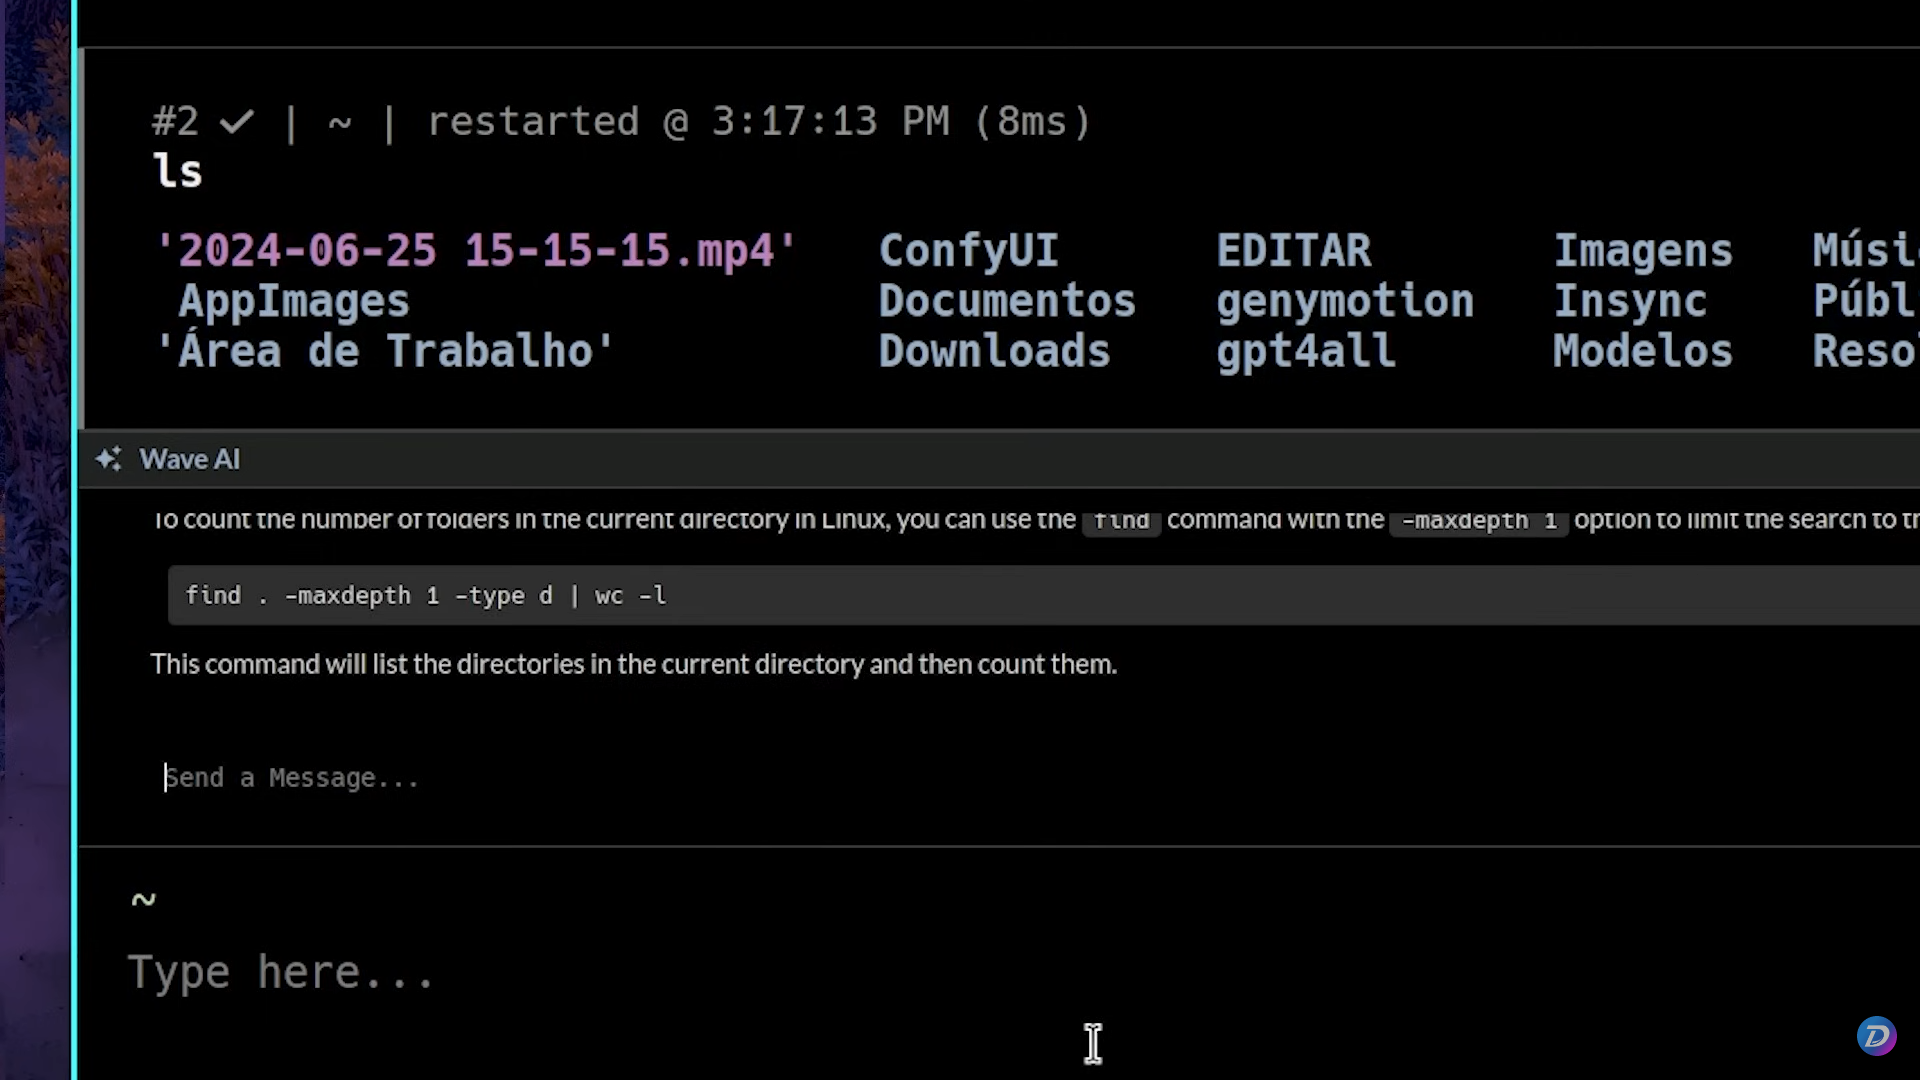Viewport: 1920px width, 1080px height.
Task: Click the ConfyUI directory entry
Action: (x=968, y=250)
